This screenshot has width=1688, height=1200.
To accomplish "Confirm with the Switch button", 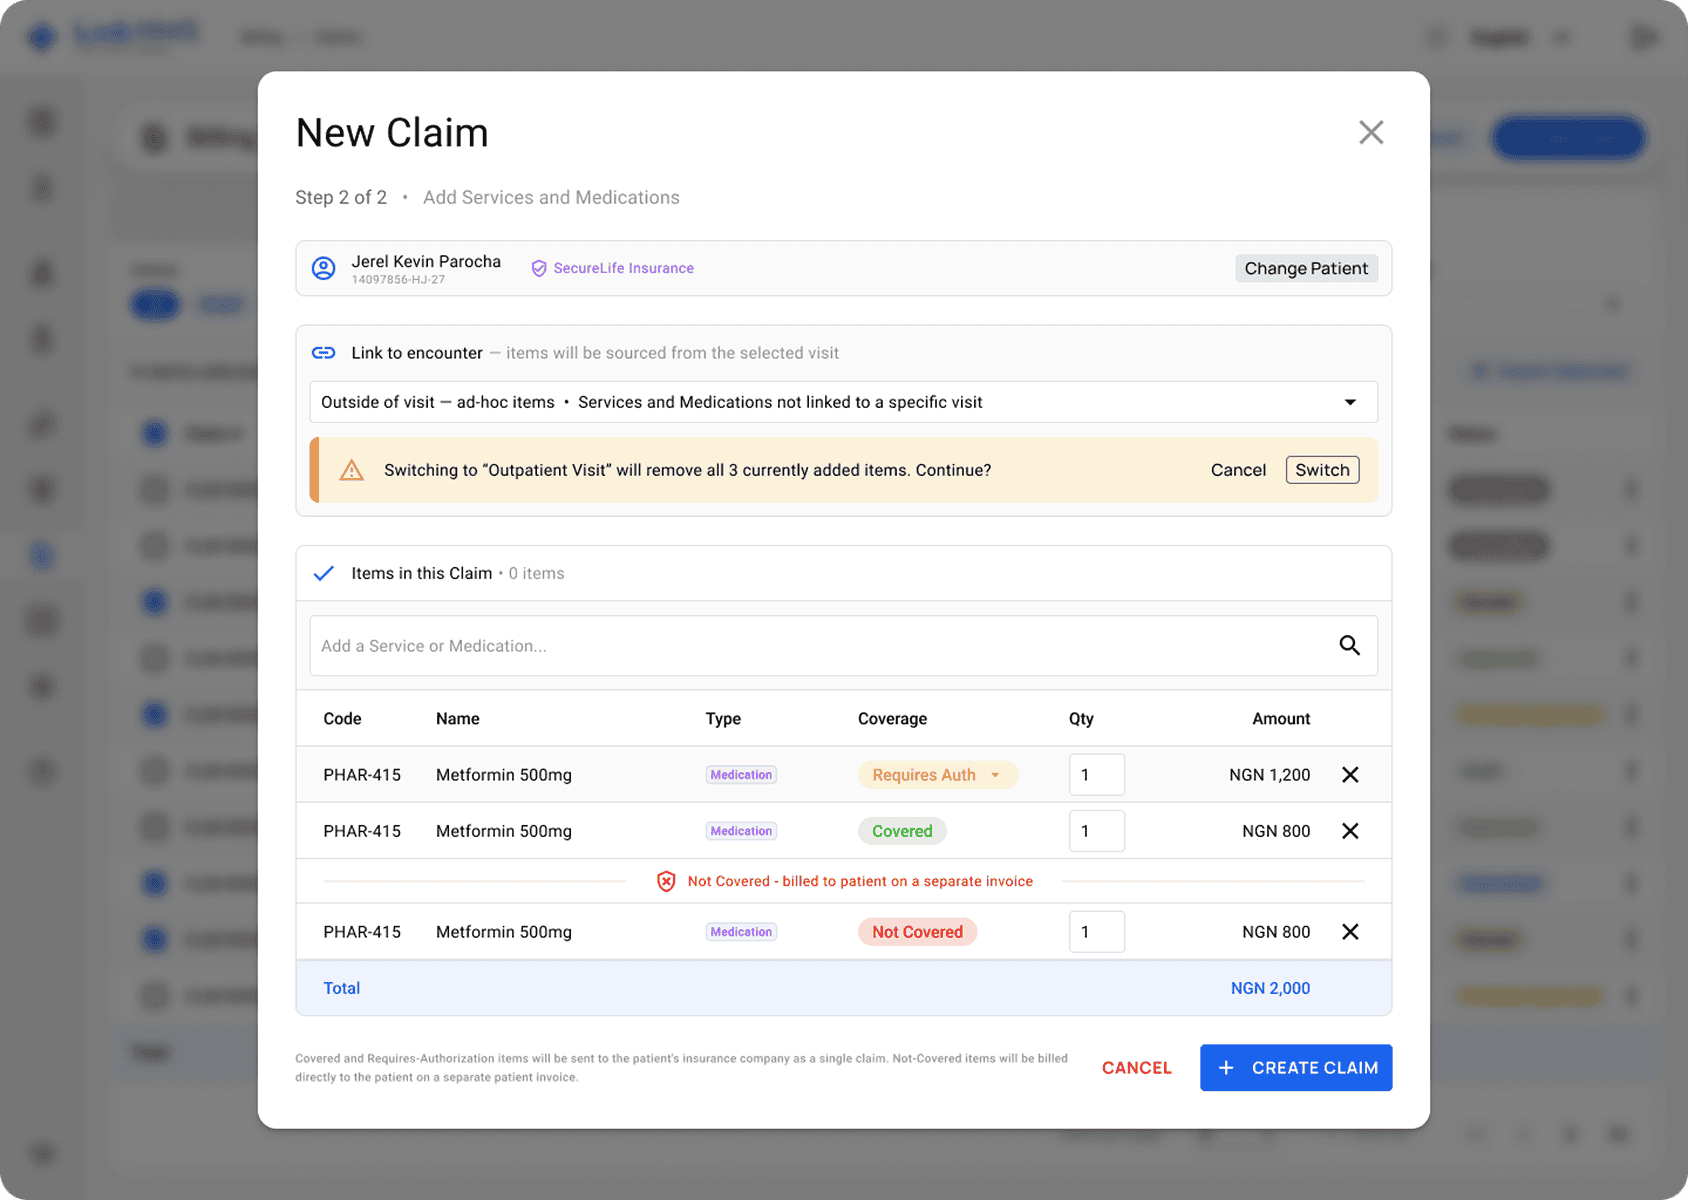I will (1322, 470).
